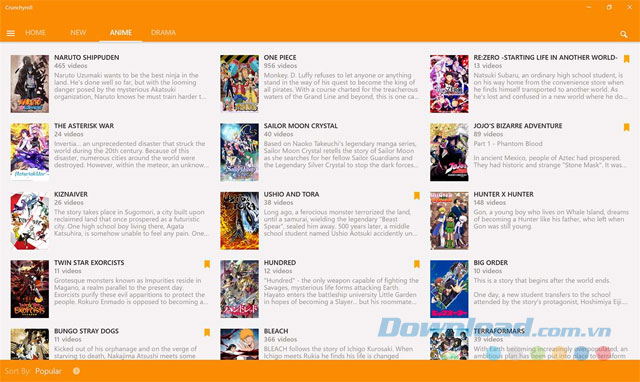Click "Part 1 - Phantom Blood" text
640x382 pixels.
[508, 144]
